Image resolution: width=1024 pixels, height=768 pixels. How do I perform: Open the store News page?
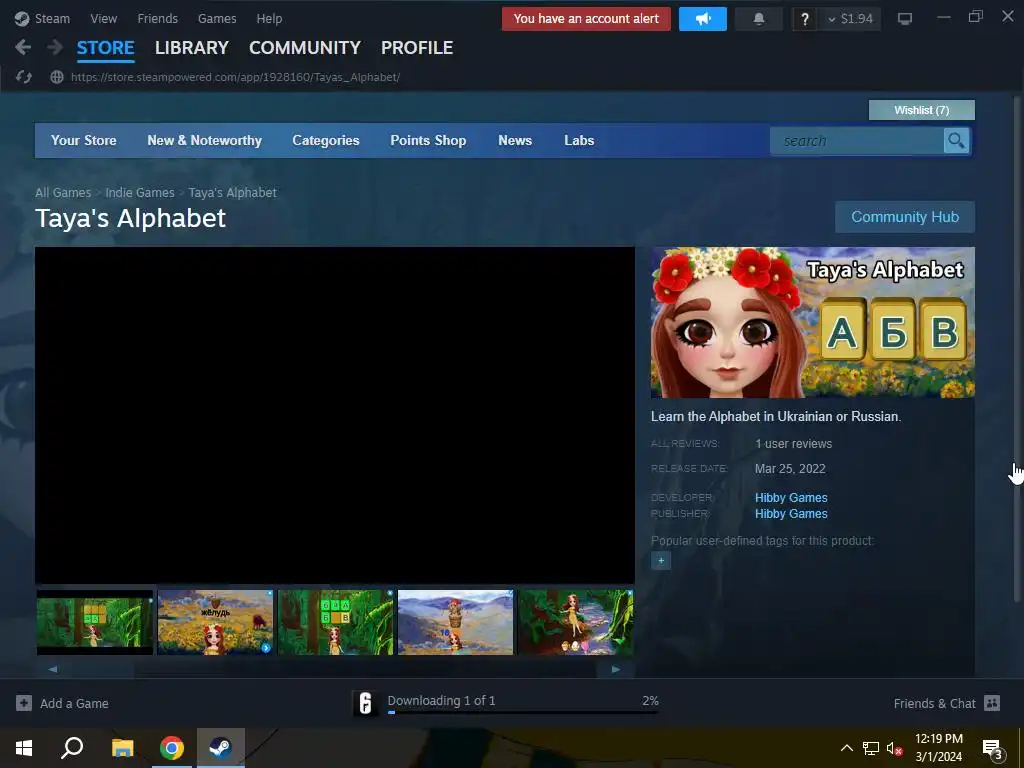click(515, 140)
